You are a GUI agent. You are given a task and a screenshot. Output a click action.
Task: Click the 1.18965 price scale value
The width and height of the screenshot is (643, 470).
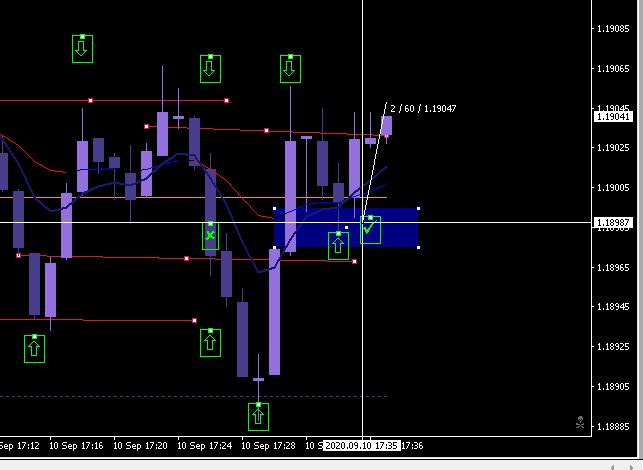tap(613, 268)
